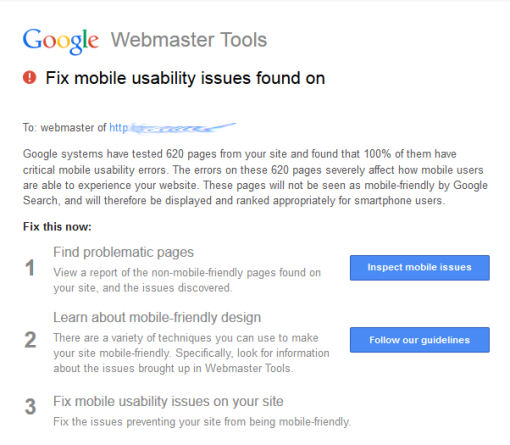Click the step number 2
The width and height of the screenshot is (510, 445).
(x=30, y=340)
